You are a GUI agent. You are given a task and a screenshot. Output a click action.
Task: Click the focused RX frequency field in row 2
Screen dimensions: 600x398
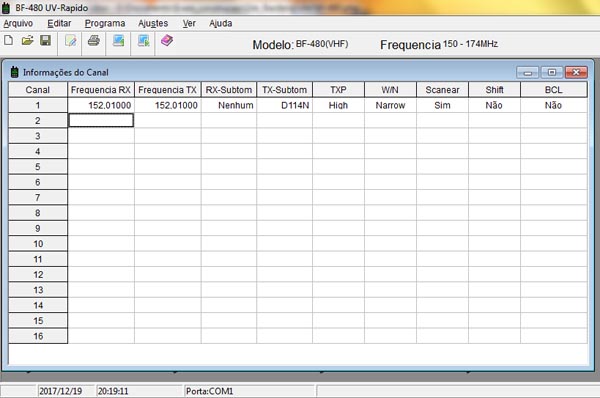(101, 121)
